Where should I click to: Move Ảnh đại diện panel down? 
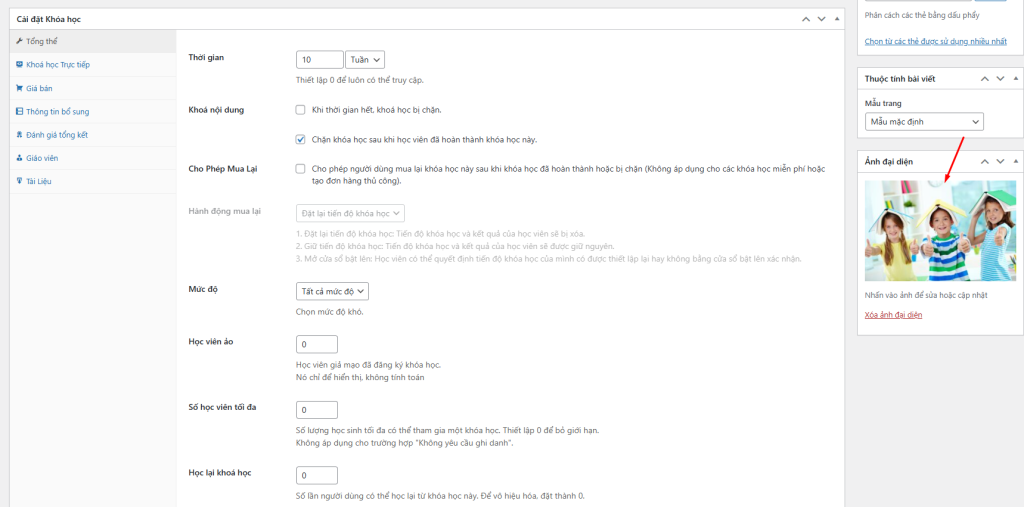point(999,160)
